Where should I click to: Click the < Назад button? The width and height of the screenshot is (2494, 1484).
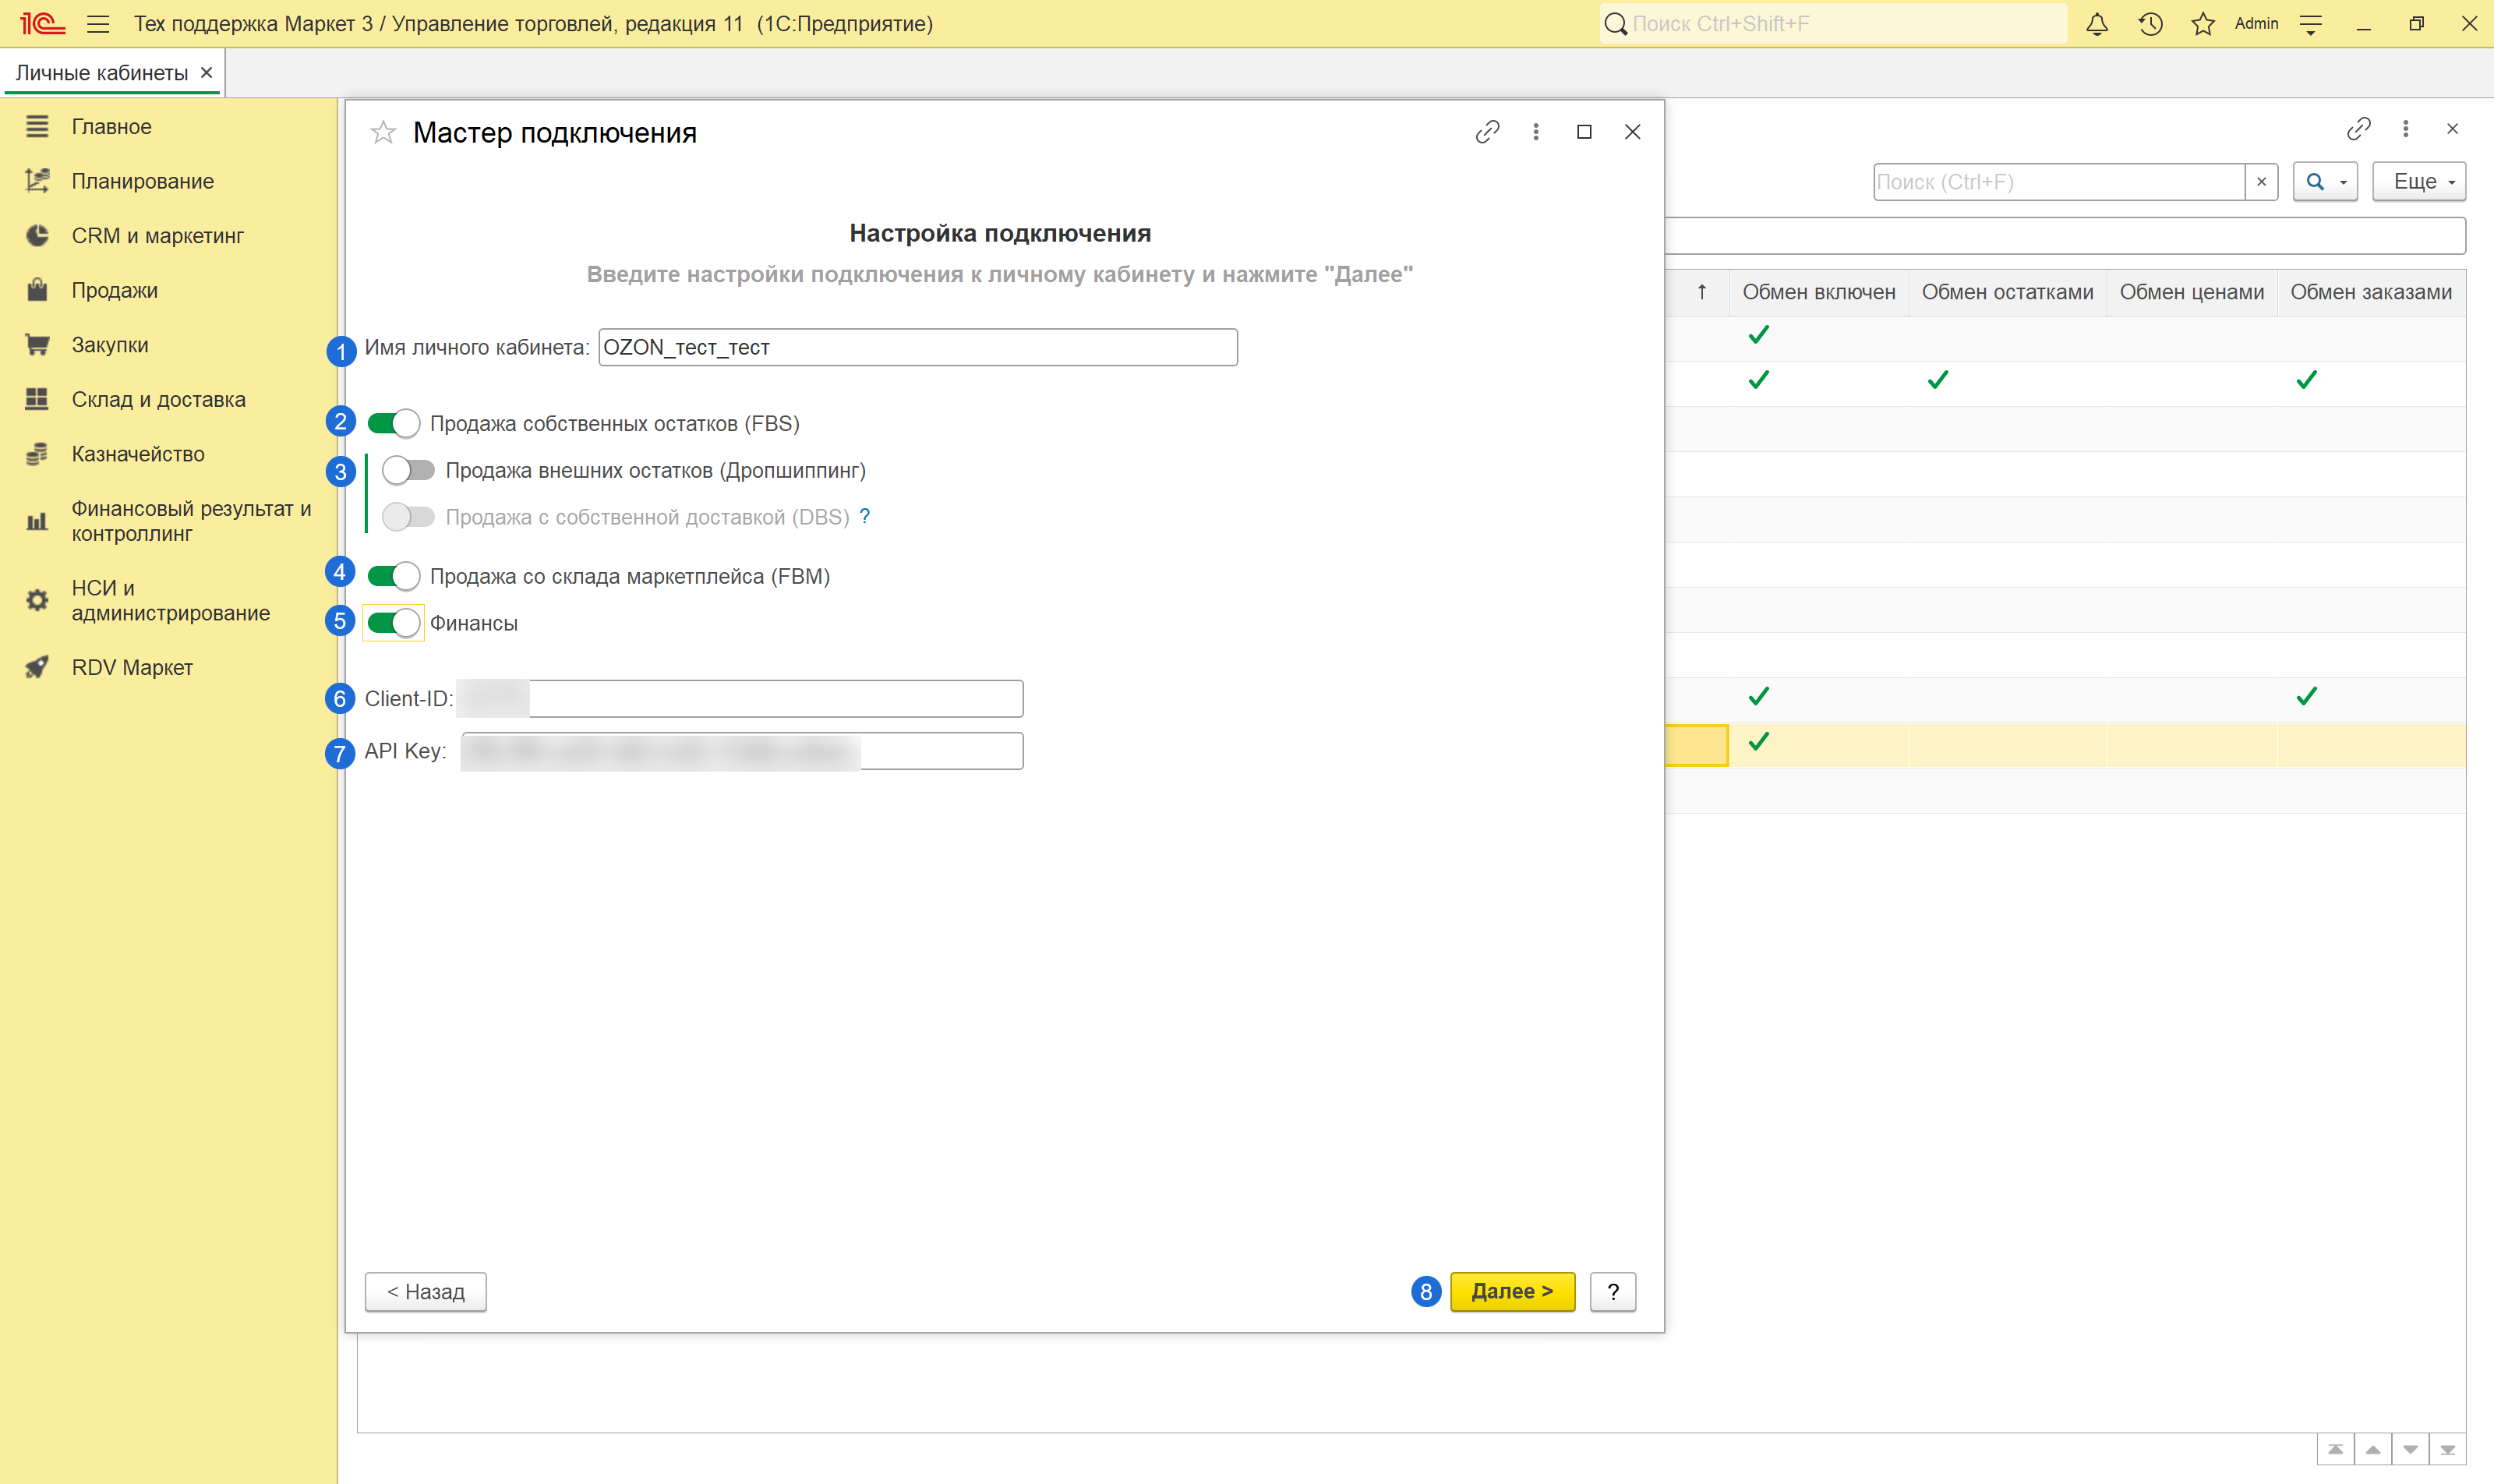coord(425,1291)
